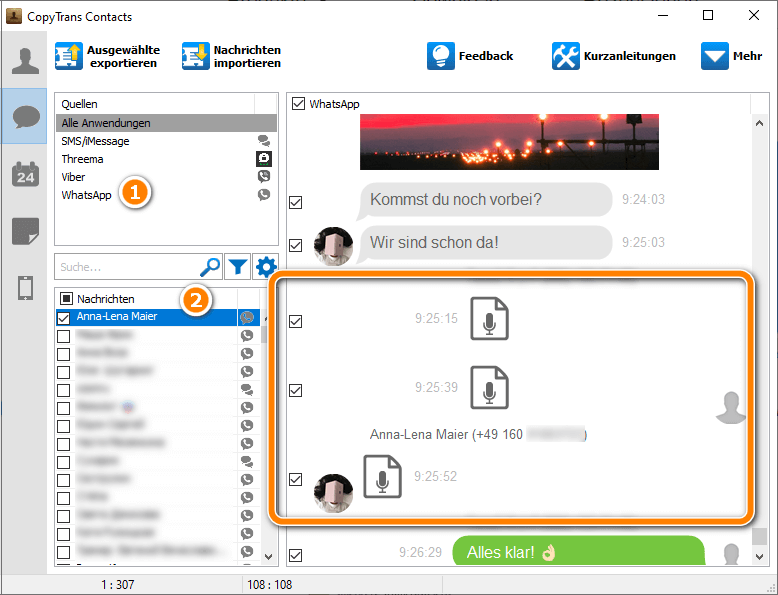
Task: Open the Messages speech bubble section
Action: click(x=25, y=117)
